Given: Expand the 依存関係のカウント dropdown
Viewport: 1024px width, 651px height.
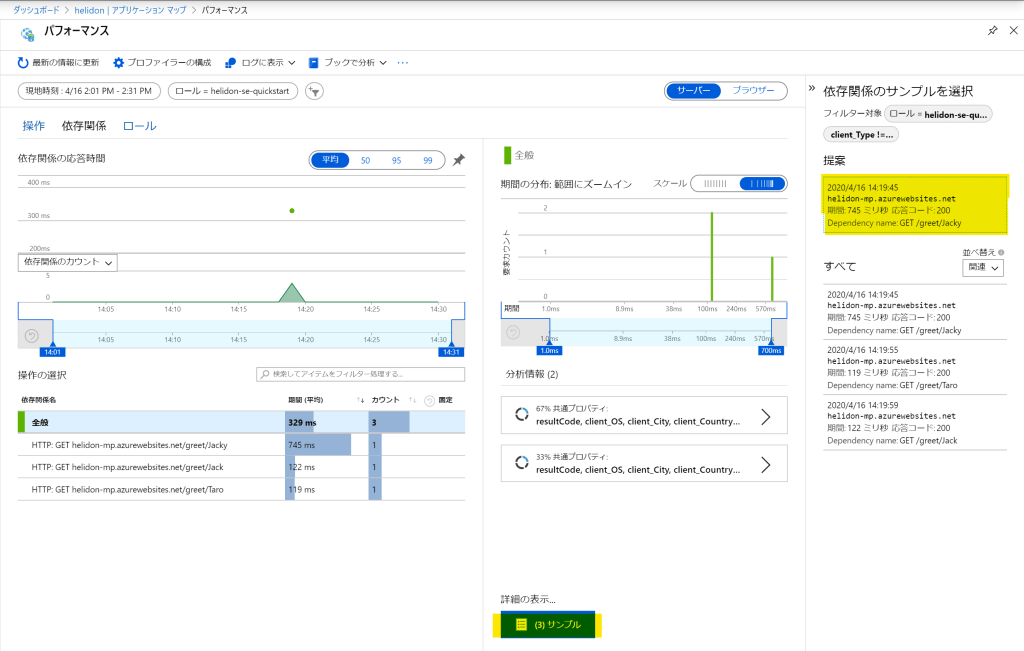Looking at the screenshot, I should (68, 262).
